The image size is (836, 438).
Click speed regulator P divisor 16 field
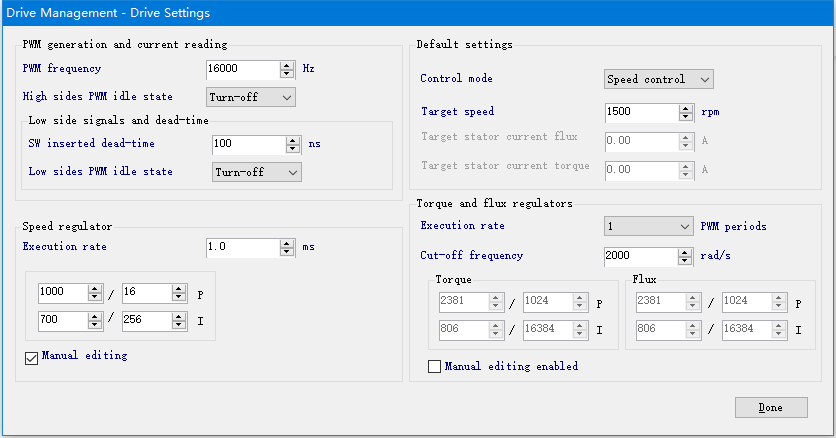pyautogui.click(x=147, y=293)
